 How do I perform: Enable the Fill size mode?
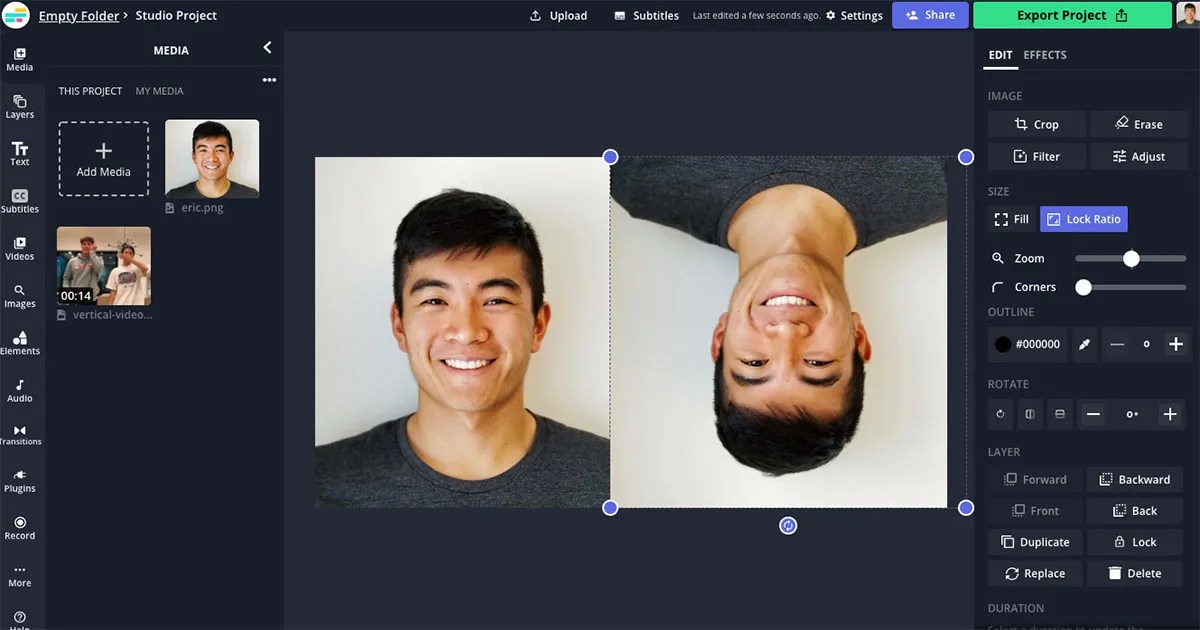click(1011, 218)
